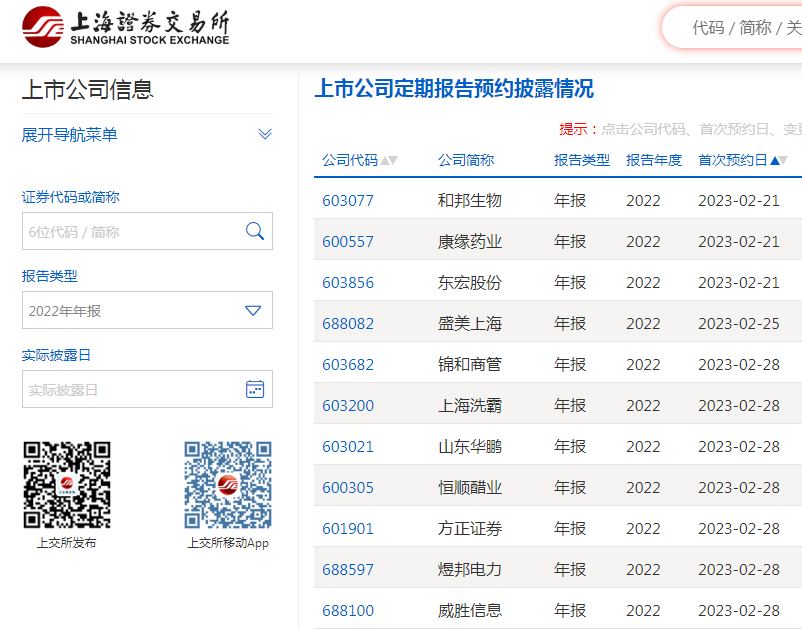Click company code 688100 link

coord(348,611)
